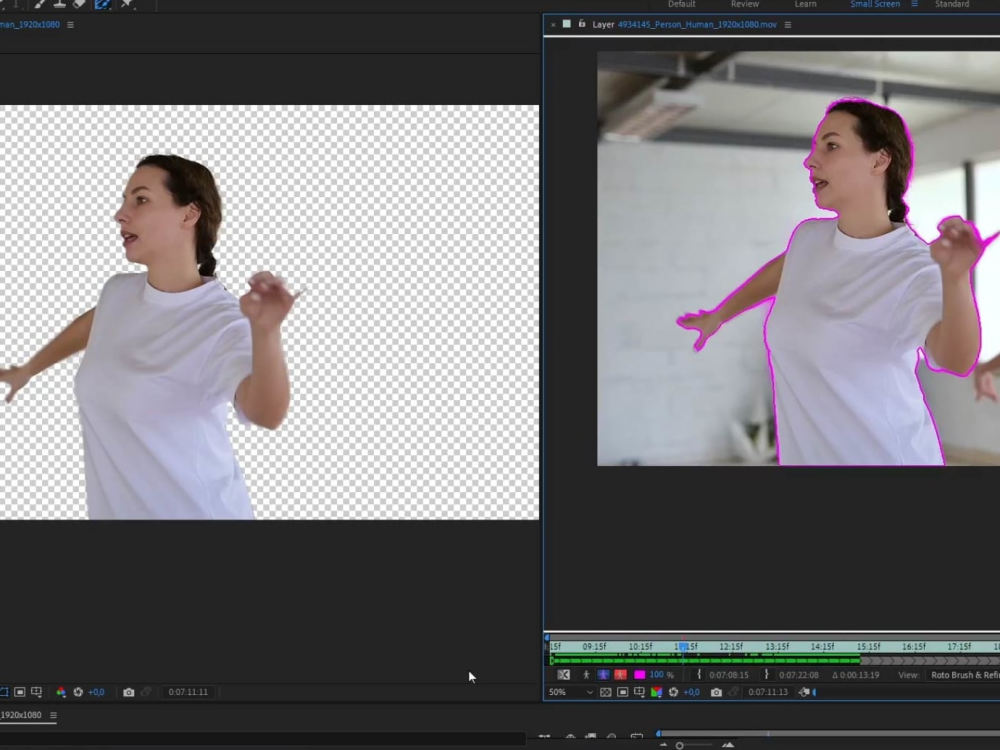
Task: Set In point bracket in Layer panel
Action: 699,674
